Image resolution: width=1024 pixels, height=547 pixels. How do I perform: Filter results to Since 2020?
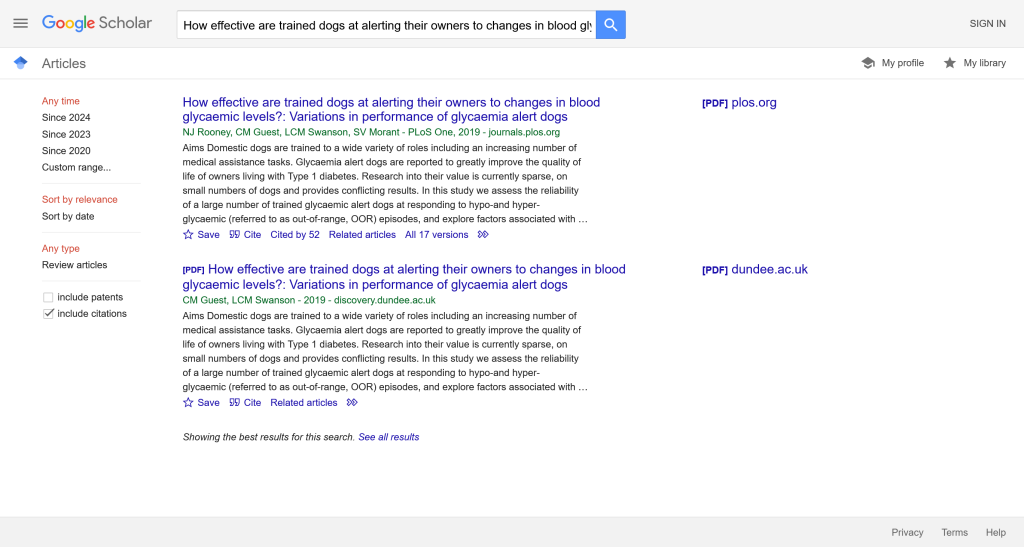pyautogui.click(x=66, y=151)
